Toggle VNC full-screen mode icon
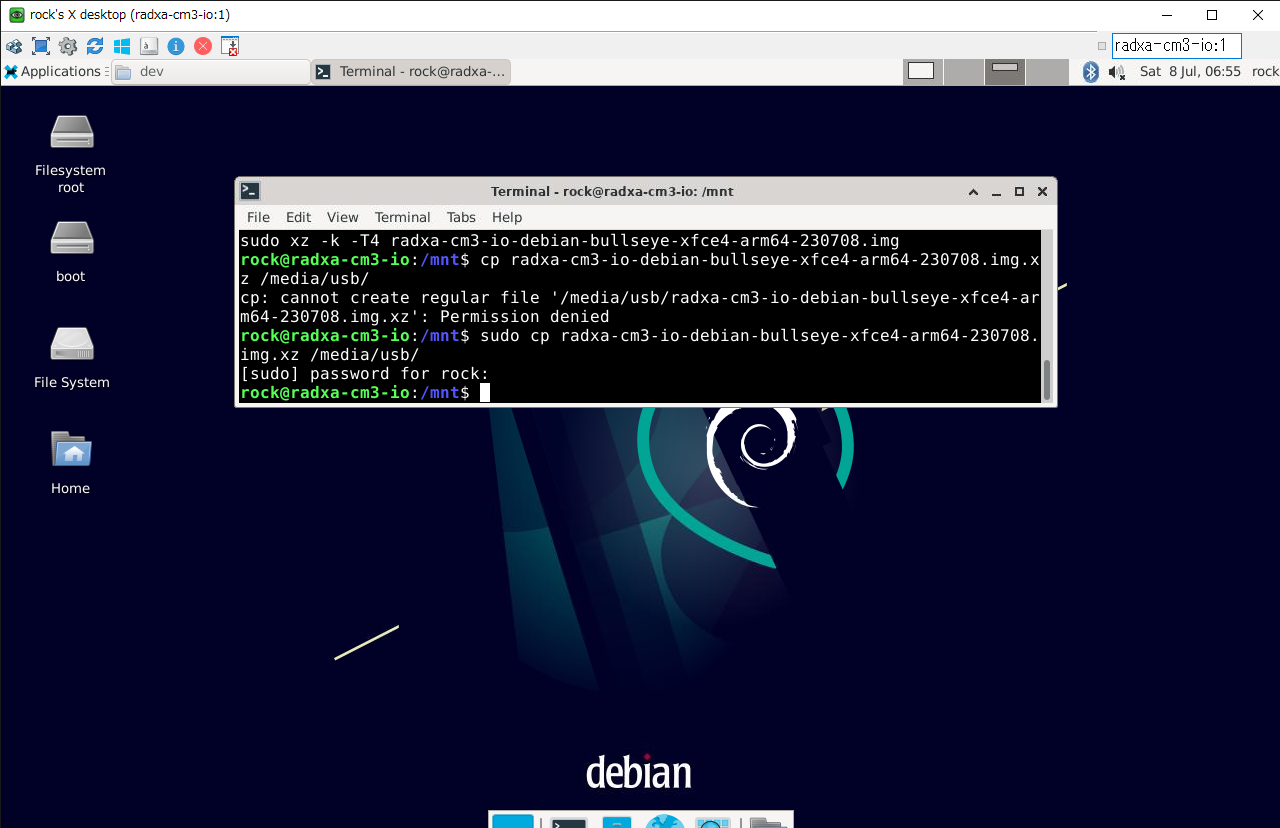 tap(41, 46)
